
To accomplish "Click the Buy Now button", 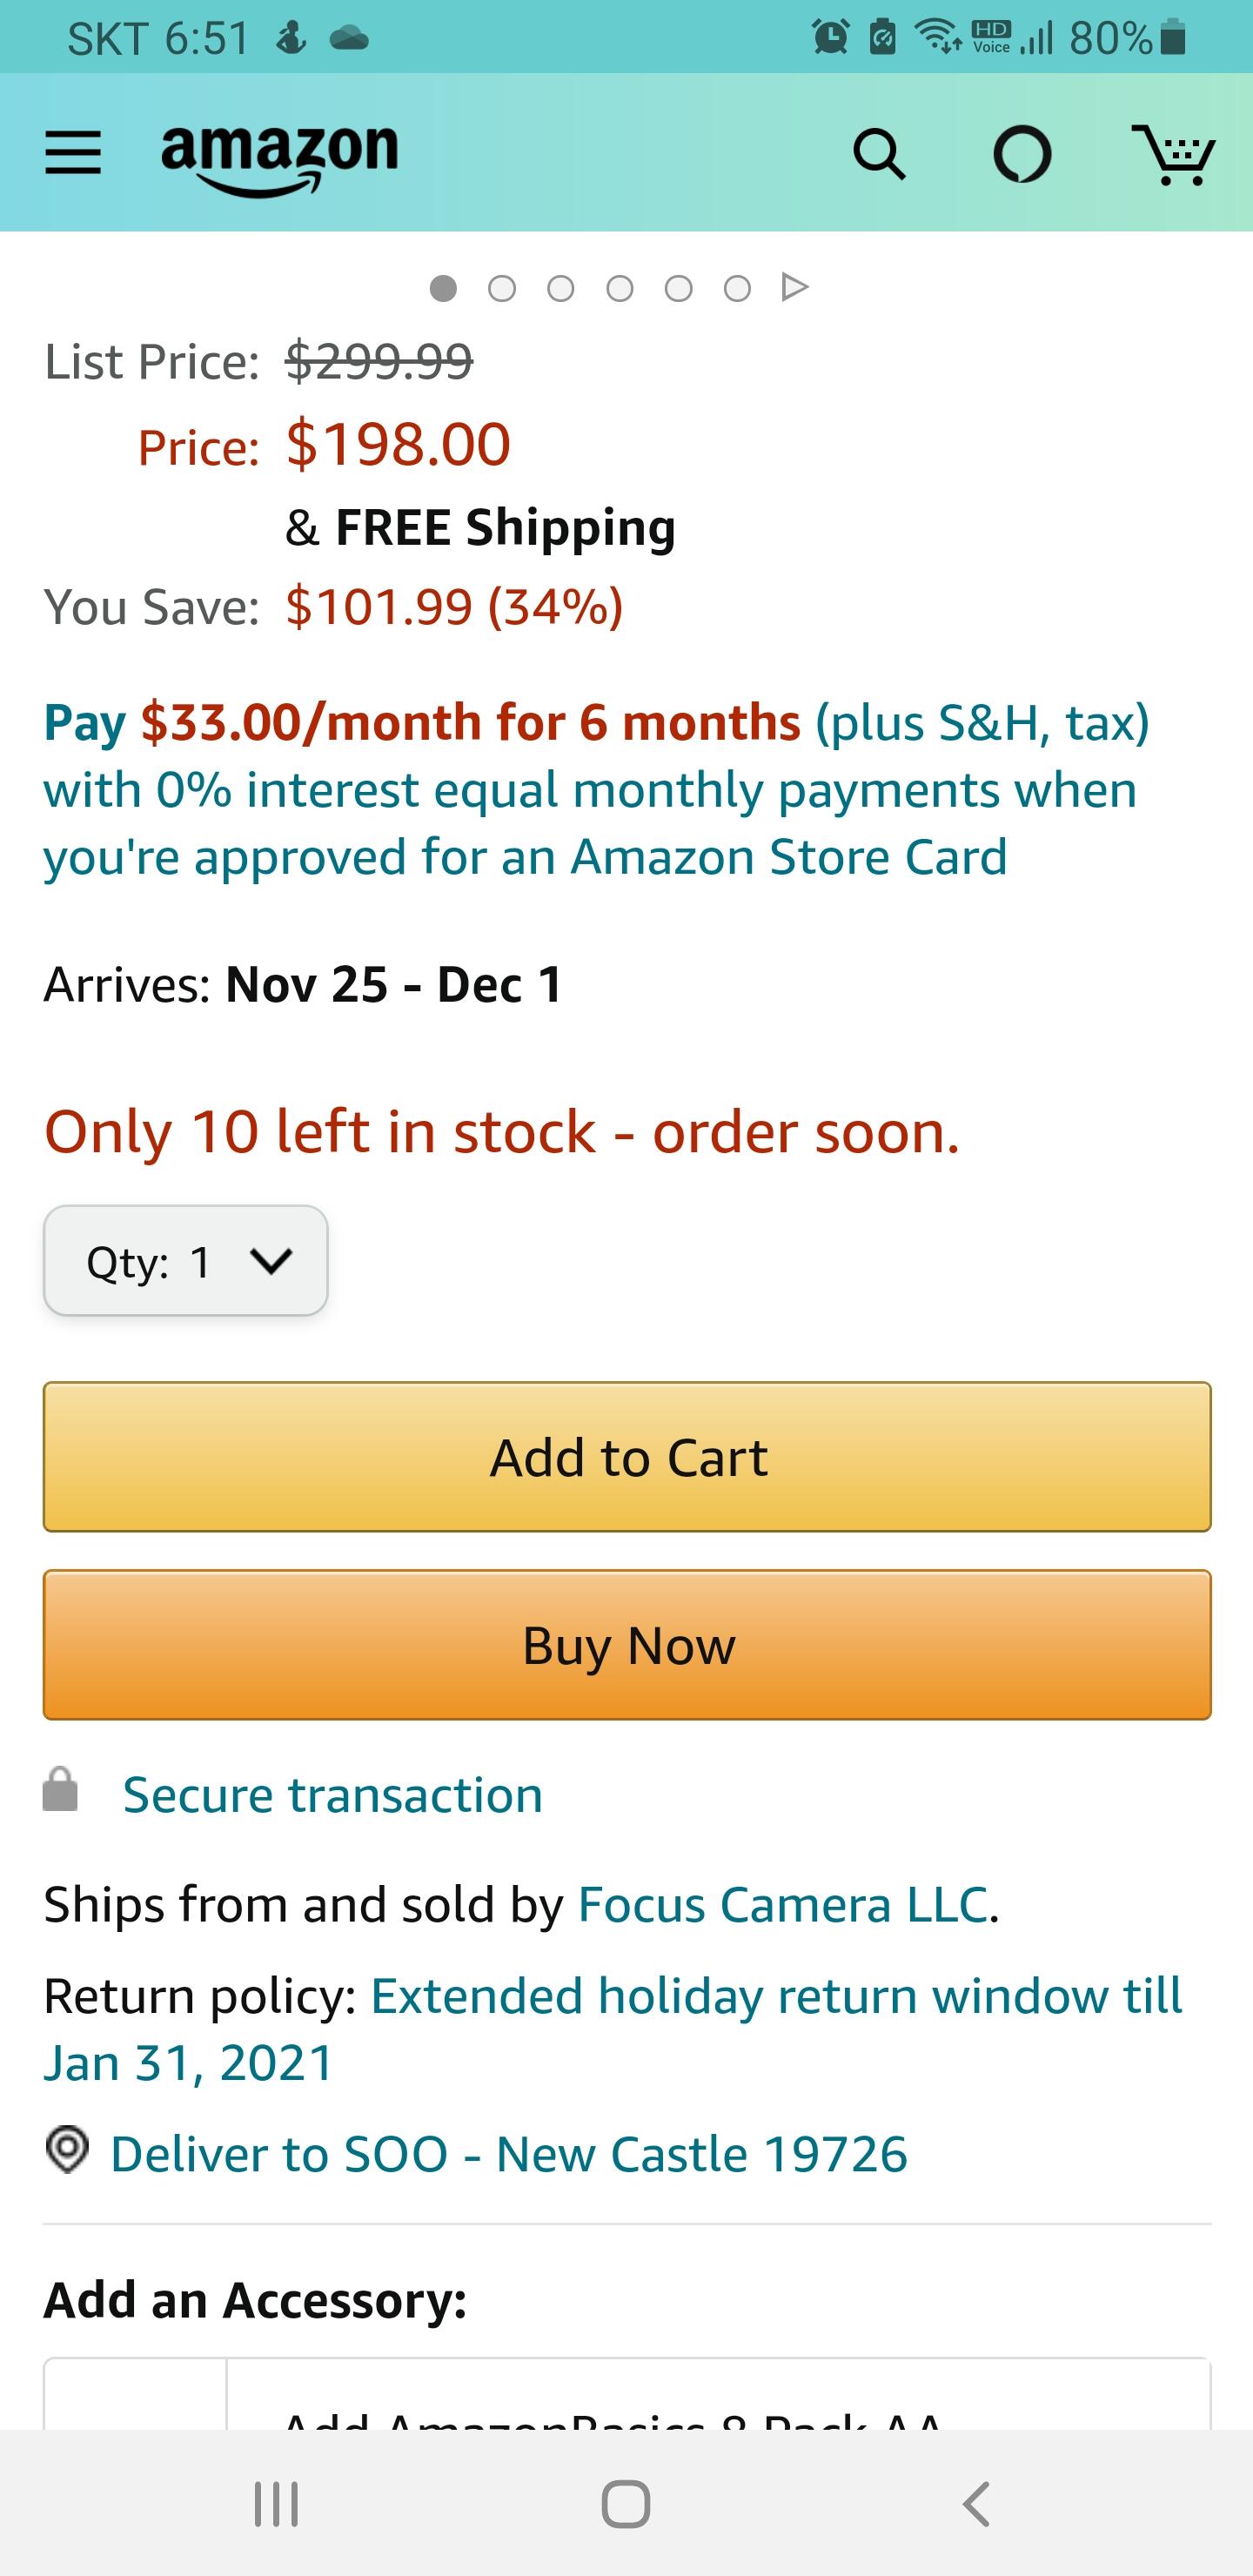I will pos(627,1645).
